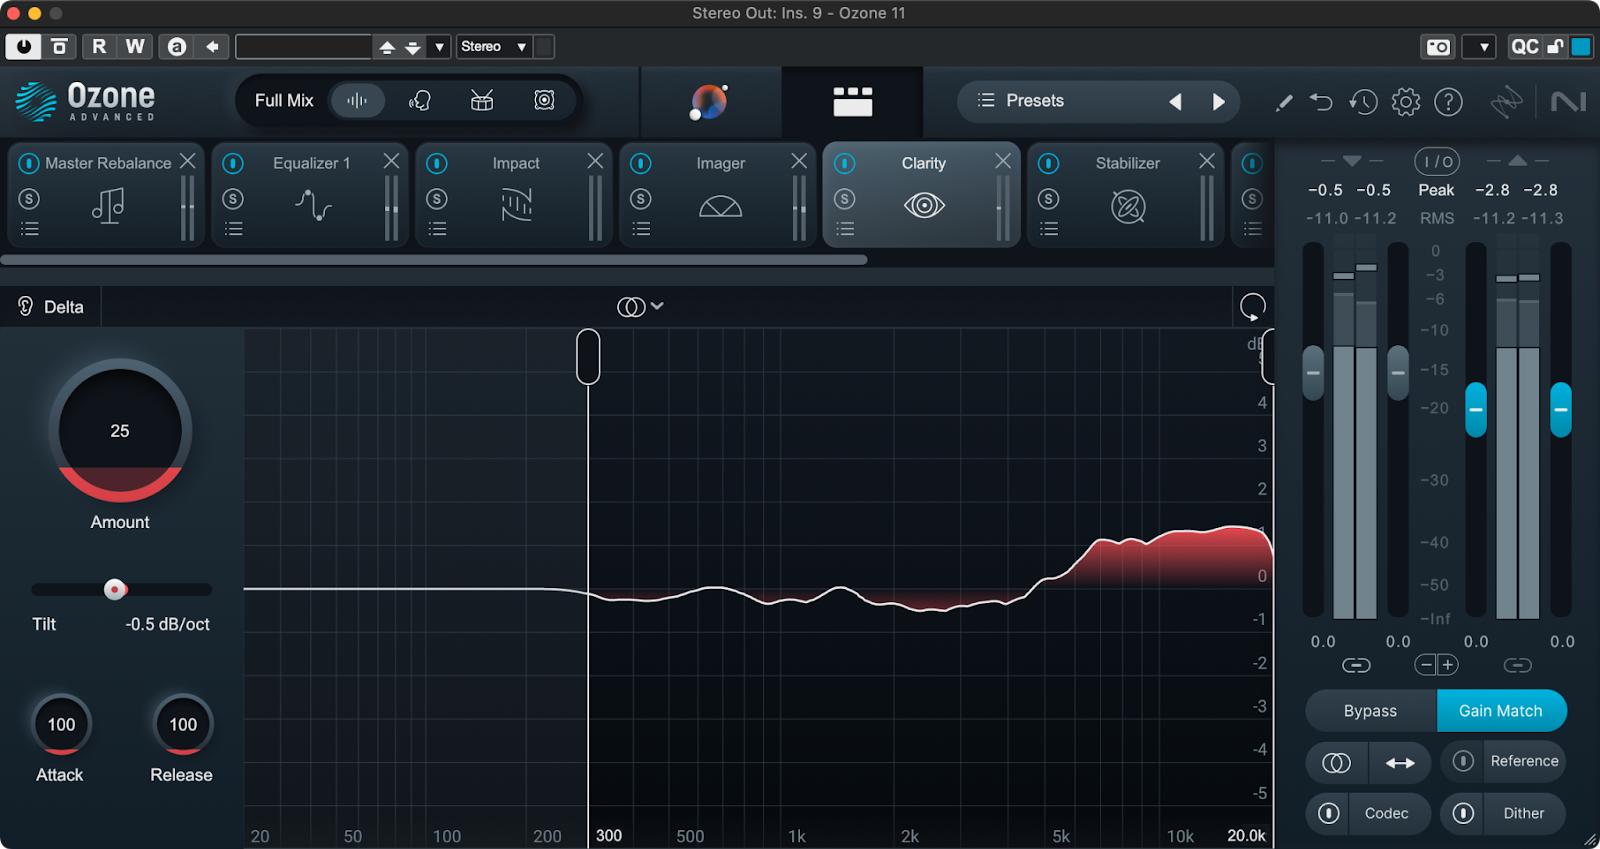Go to the previous preset
Viewport: 1600px width, 849px height.
tap(1175, 101)
